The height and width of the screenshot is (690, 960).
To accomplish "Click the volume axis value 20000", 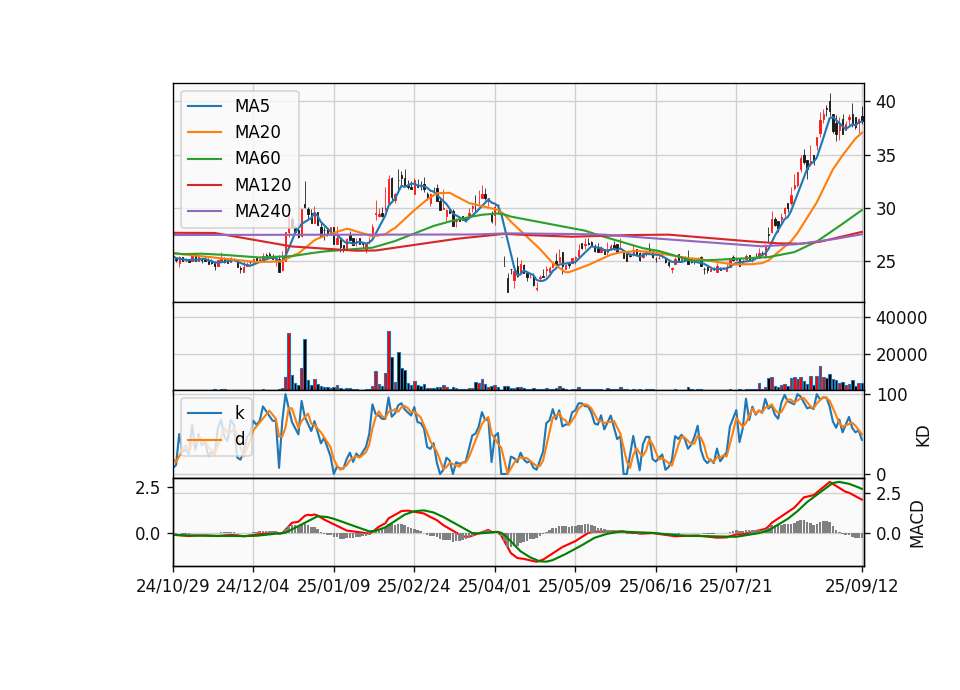I will pyautogui.click(x=902, y=355).
